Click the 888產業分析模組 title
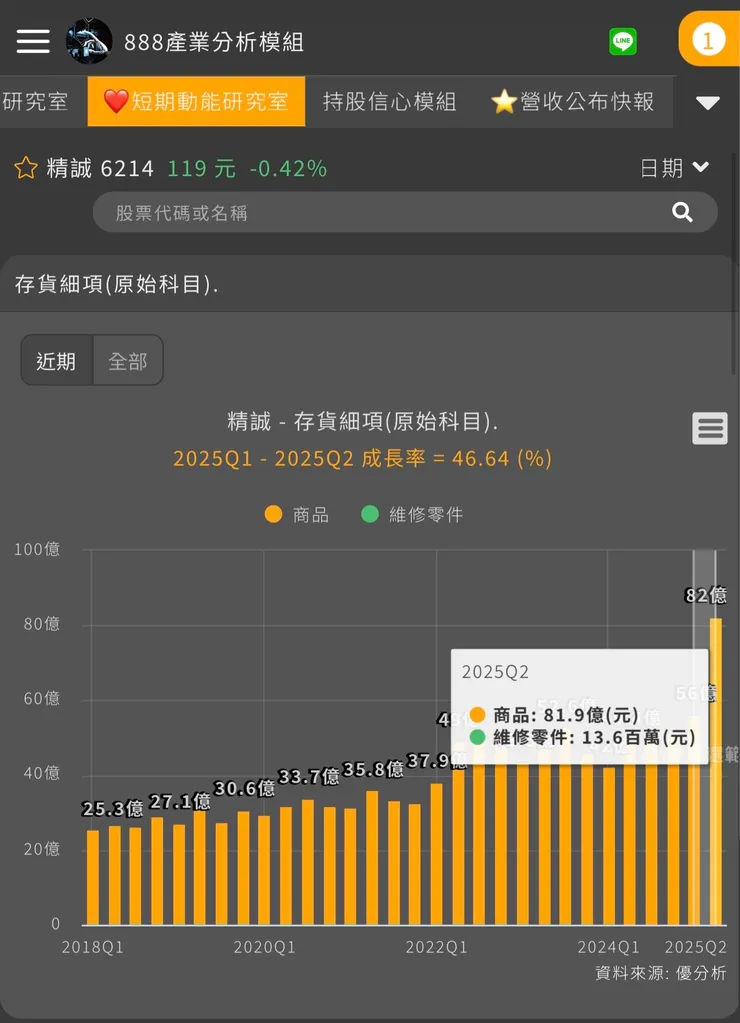The image size is (740, 1023). [x=214, y=42]
